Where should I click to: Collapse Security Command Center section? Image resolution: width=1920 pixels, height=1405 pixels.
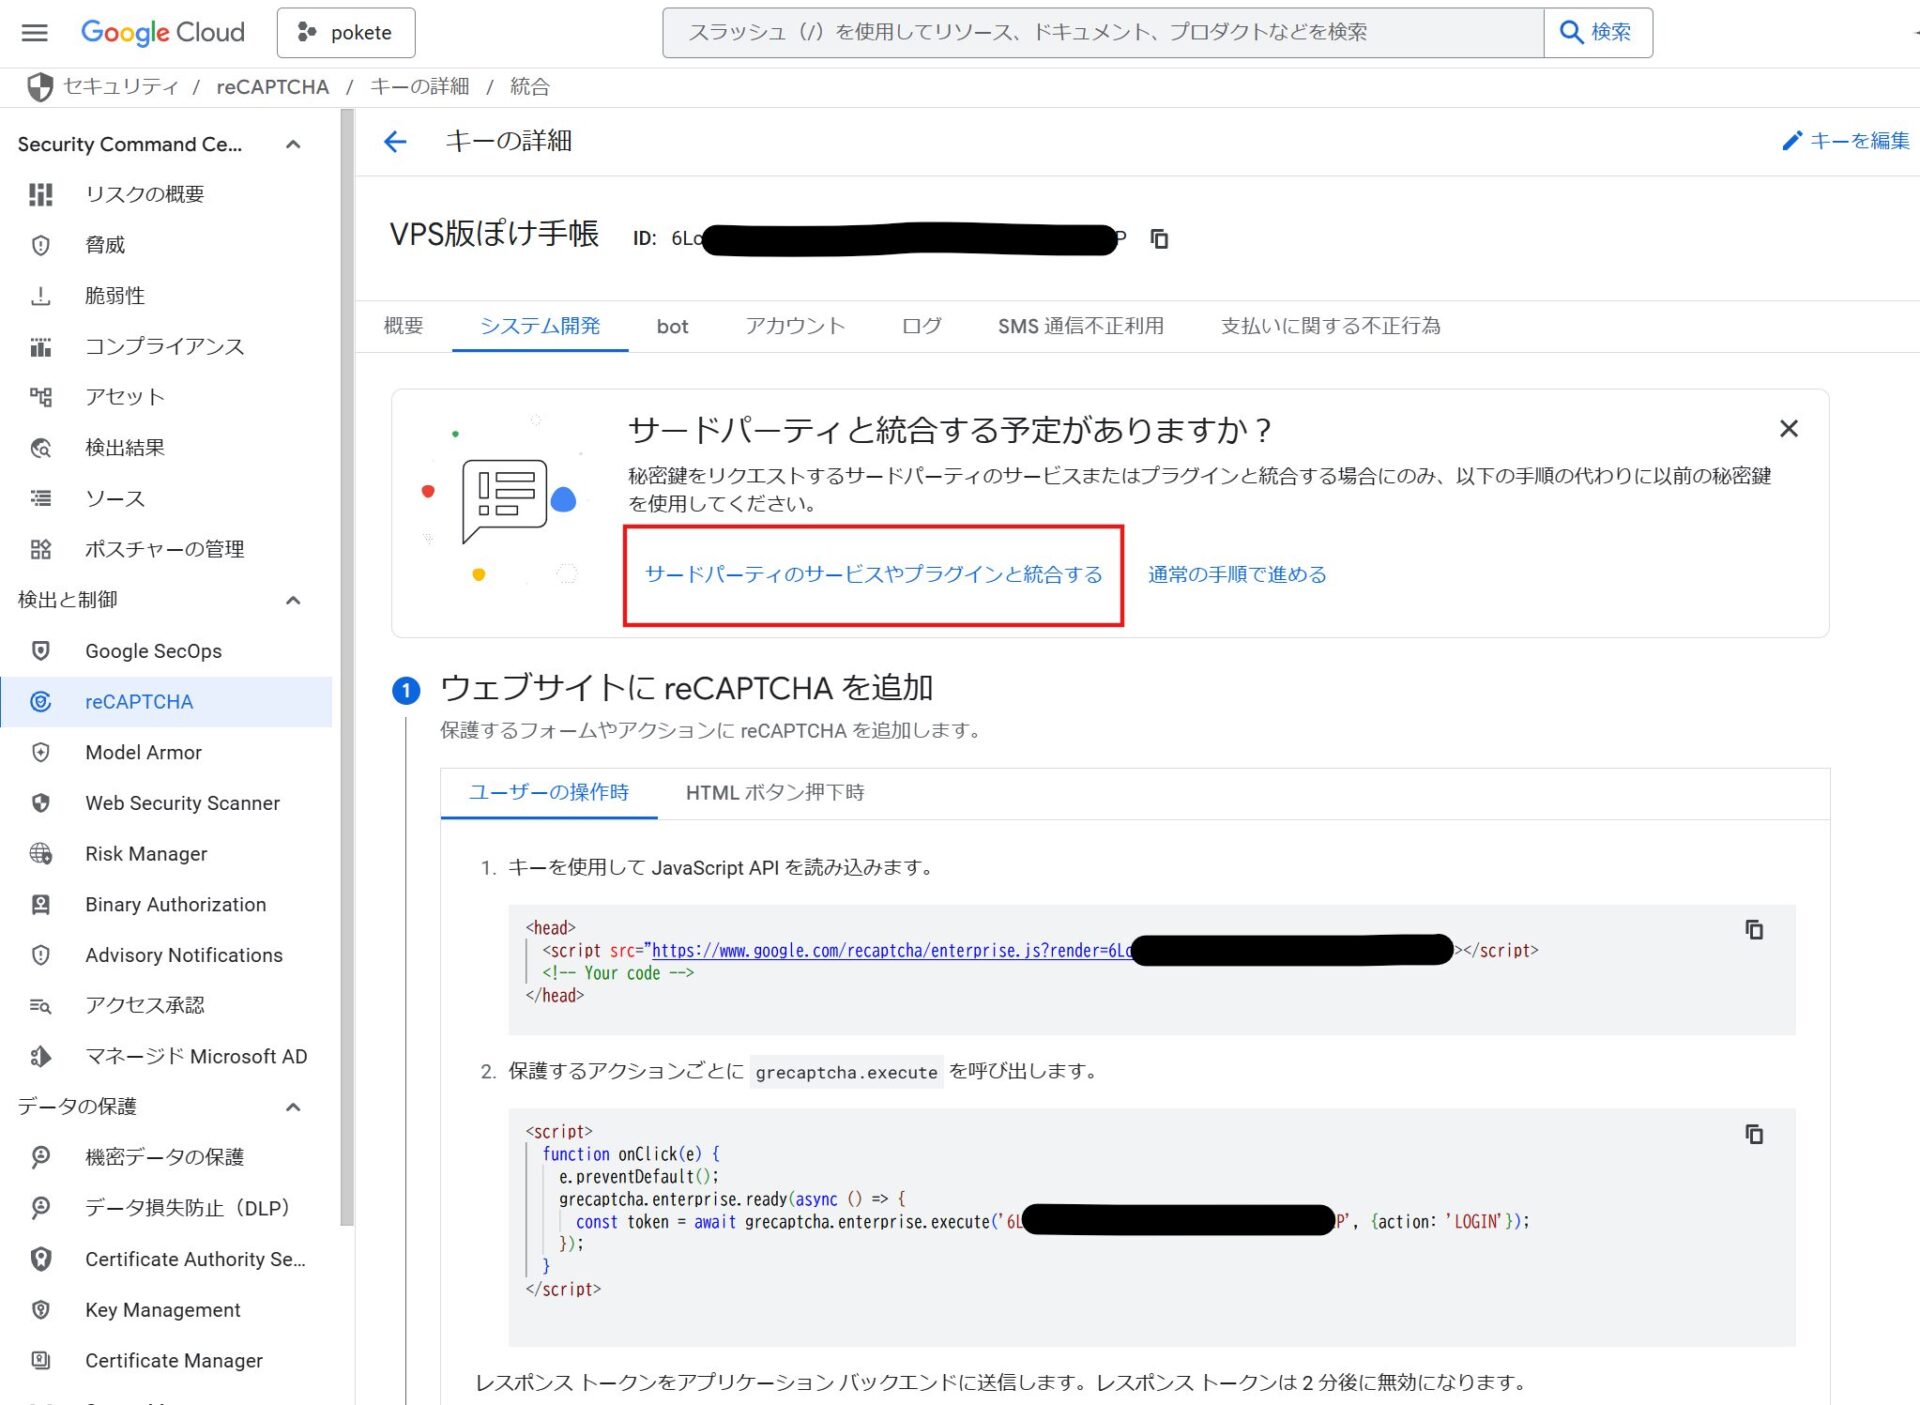coord(293,144)
